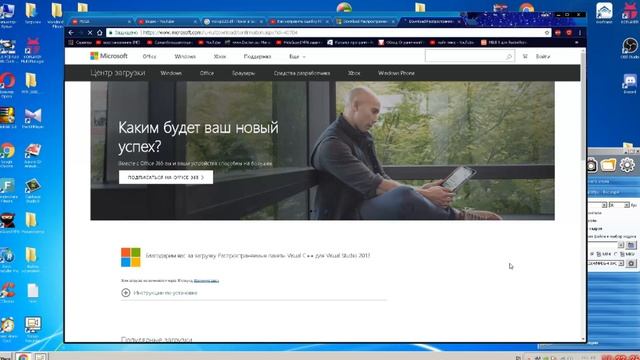Bookmark this page with the star icon

point(547,32)
